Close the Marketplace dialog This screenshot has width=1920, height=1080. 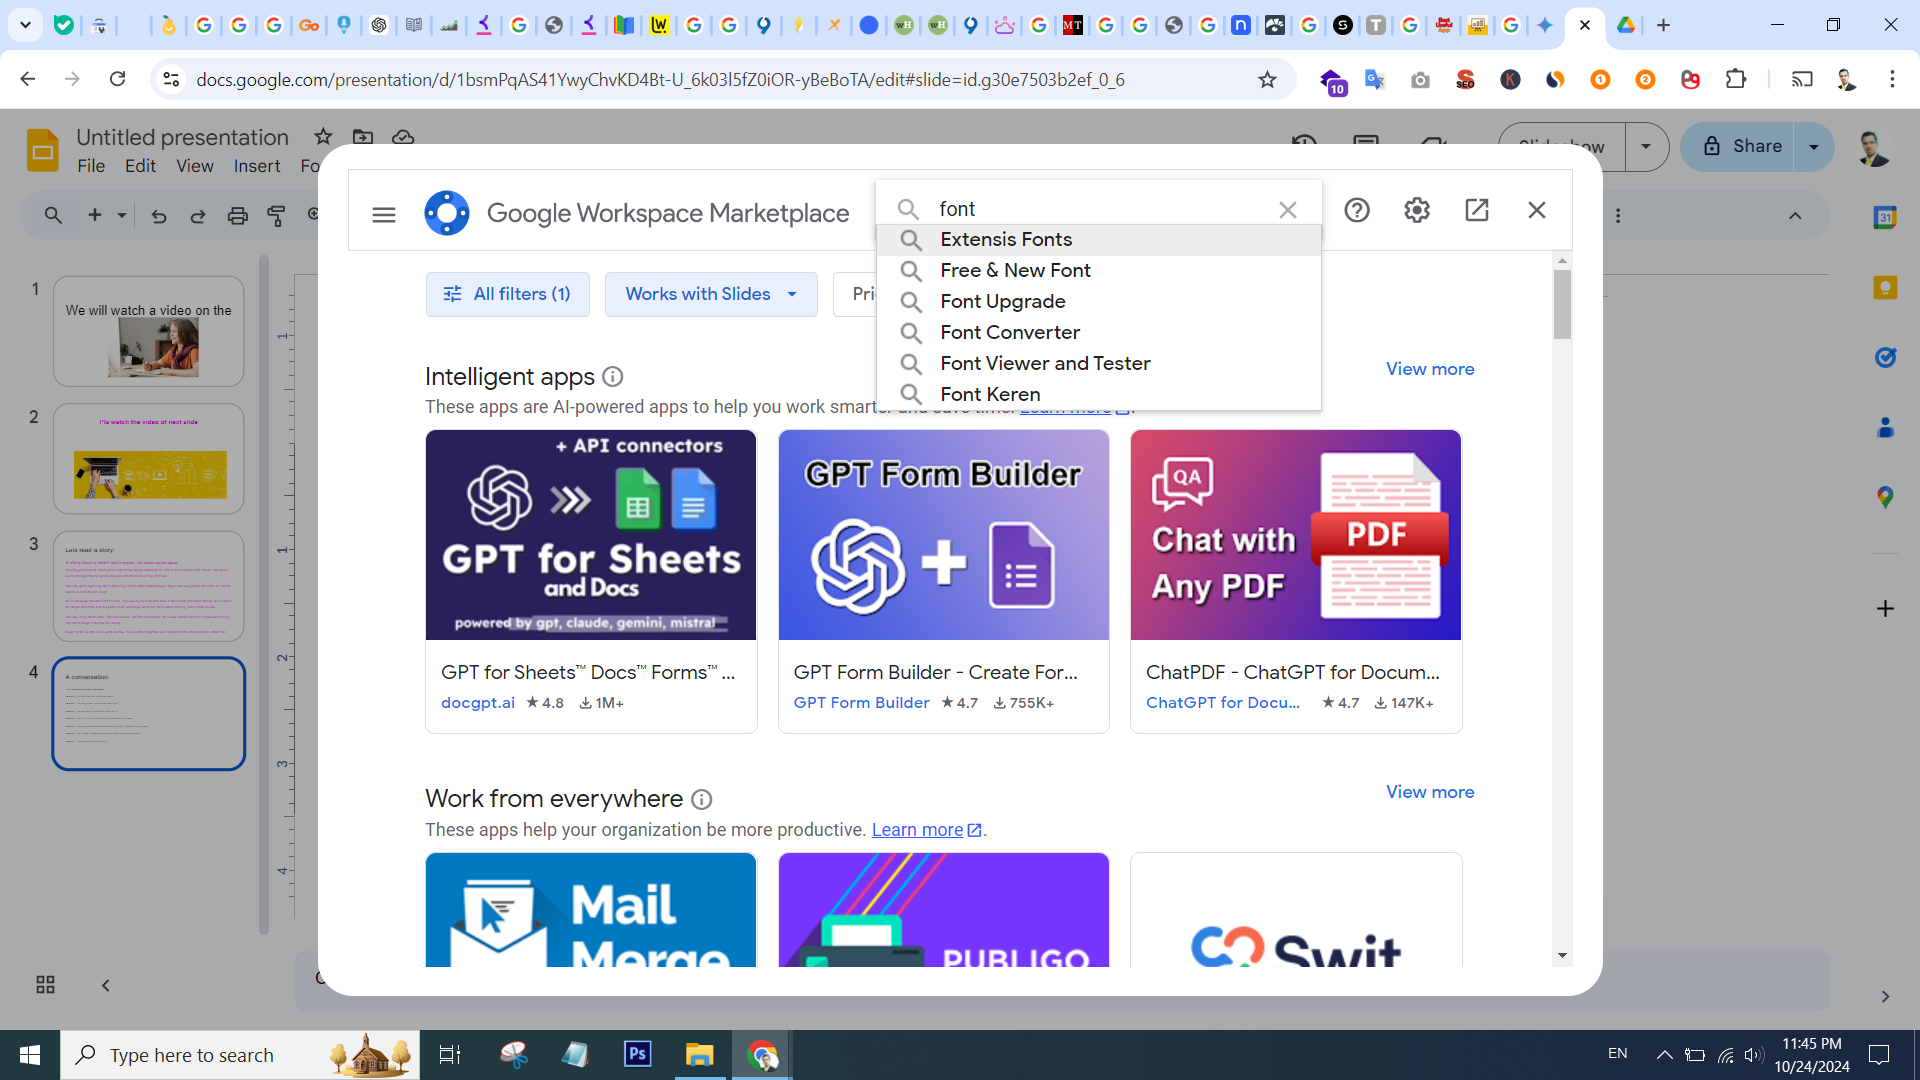[1537, 210]
